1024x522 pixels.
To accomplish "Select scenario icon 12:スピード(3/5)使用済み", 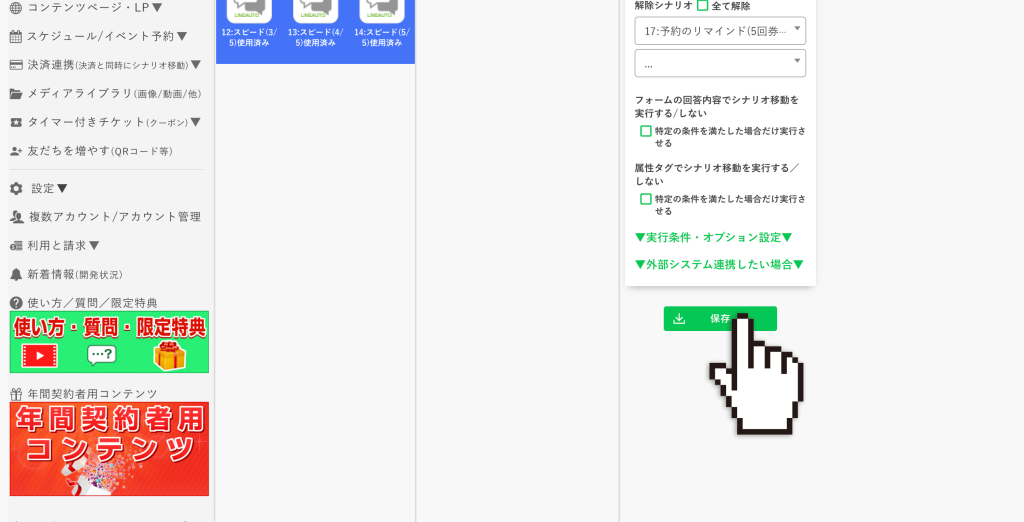I will (249, 12).
